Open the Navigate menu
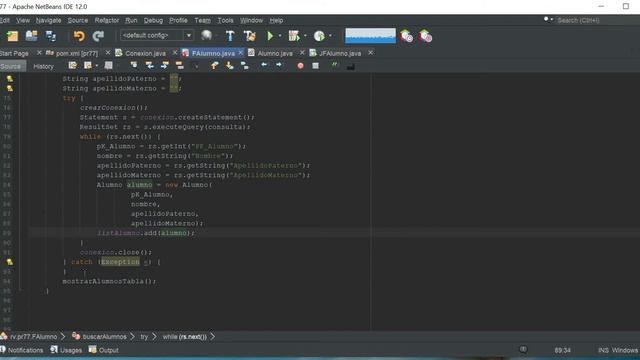640x360 pixels. [49, 20]
